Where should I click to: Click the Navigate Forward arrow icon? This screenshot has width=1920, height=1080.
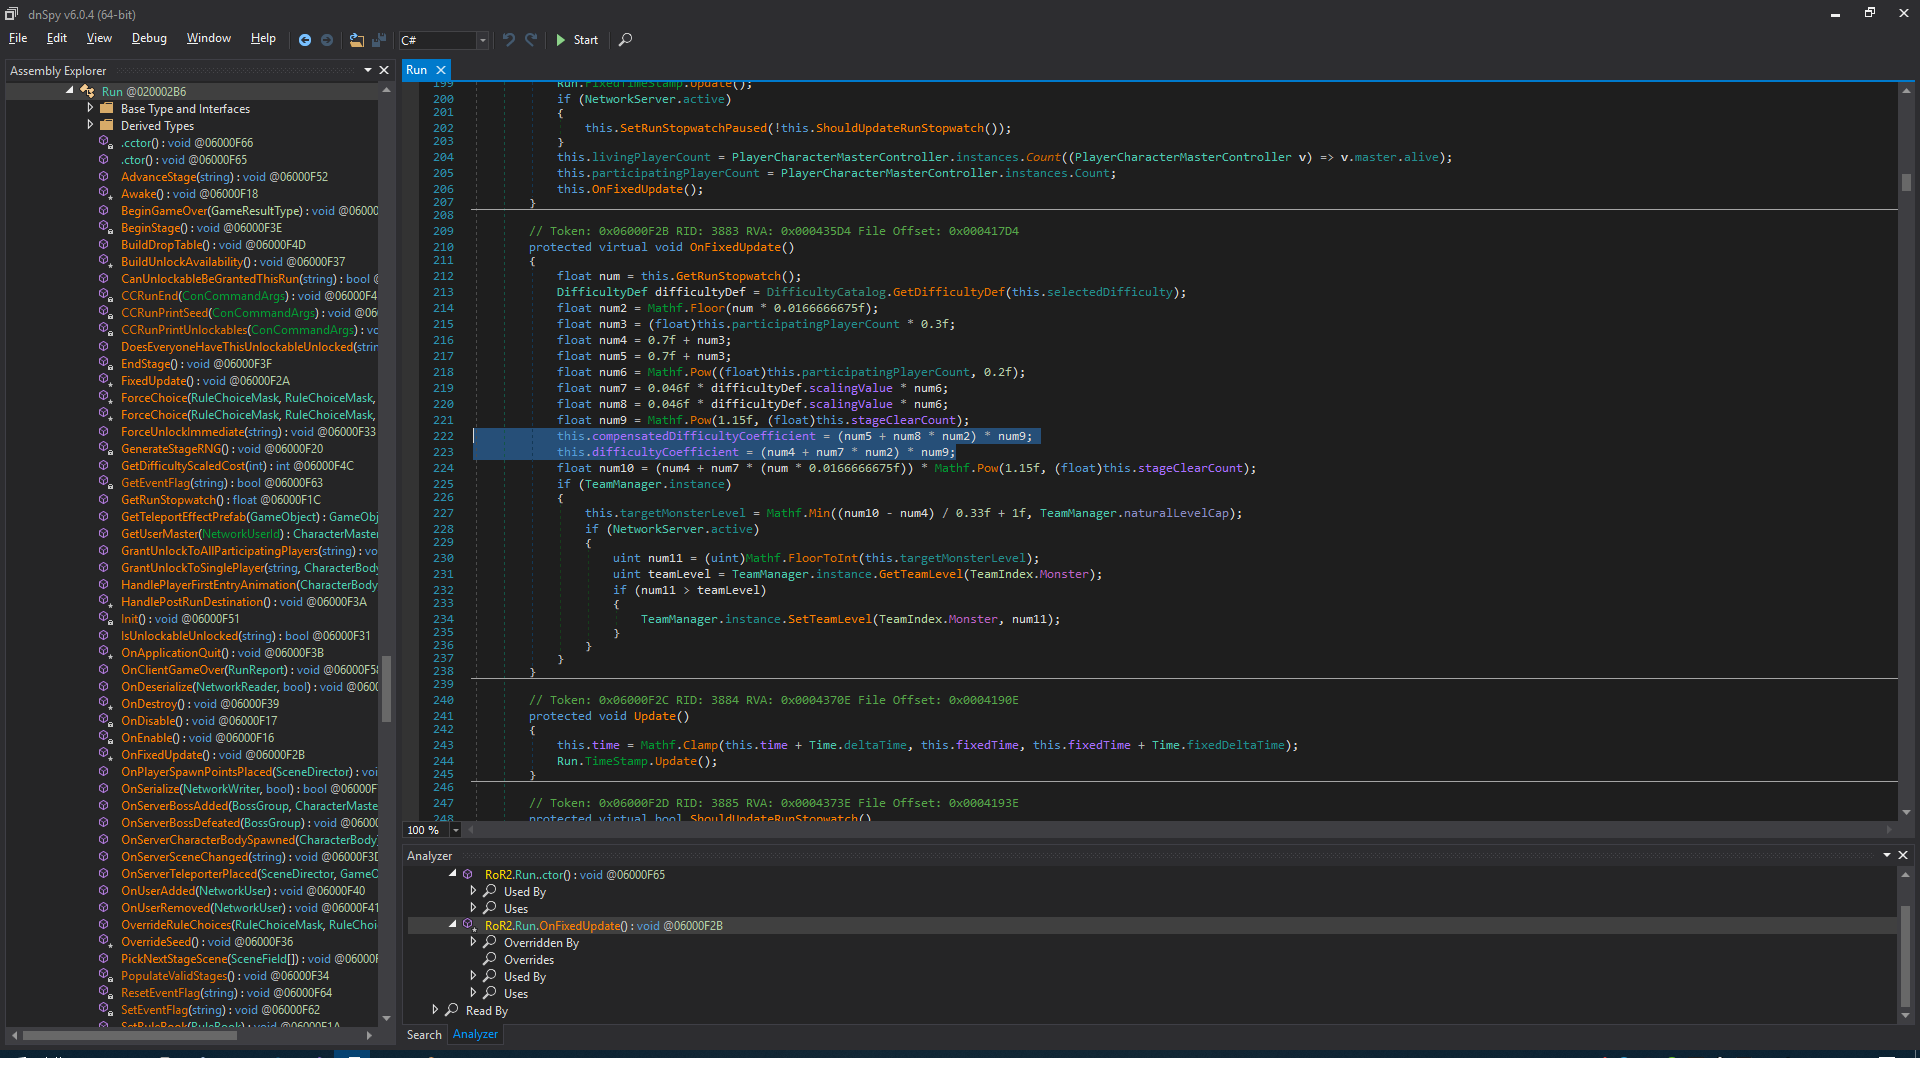pyautogui.click(x=327, y=40)
